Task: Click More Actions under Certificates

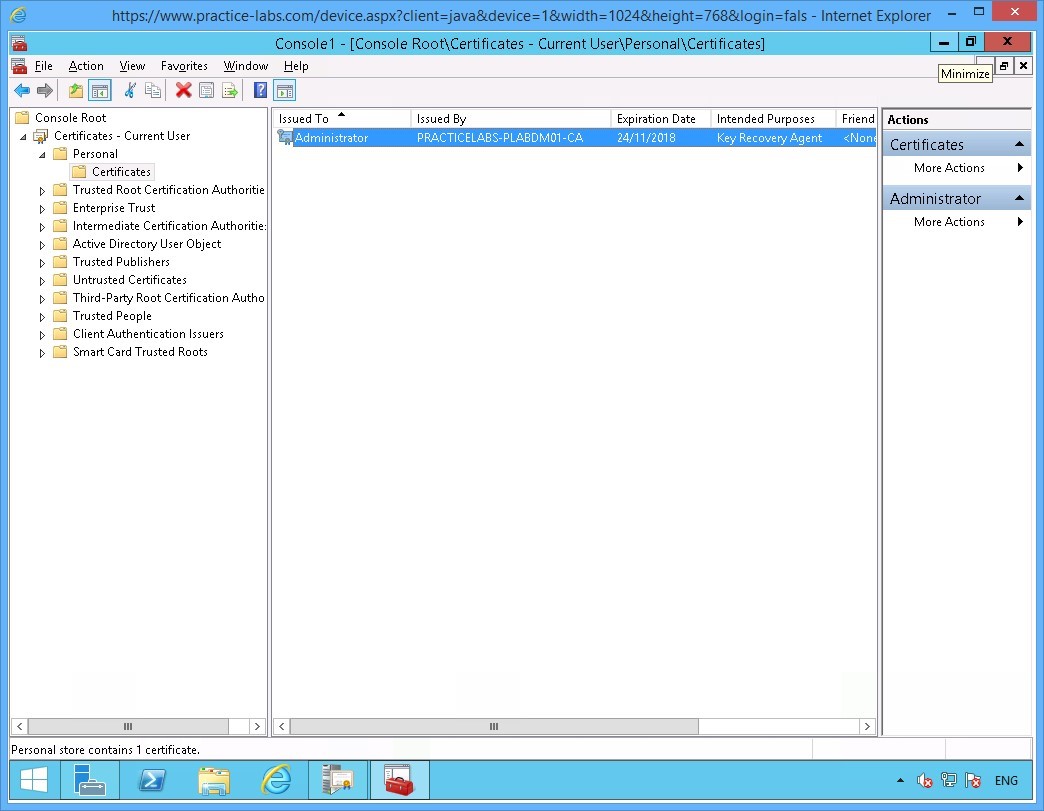Action: click(x=948, y=168)
